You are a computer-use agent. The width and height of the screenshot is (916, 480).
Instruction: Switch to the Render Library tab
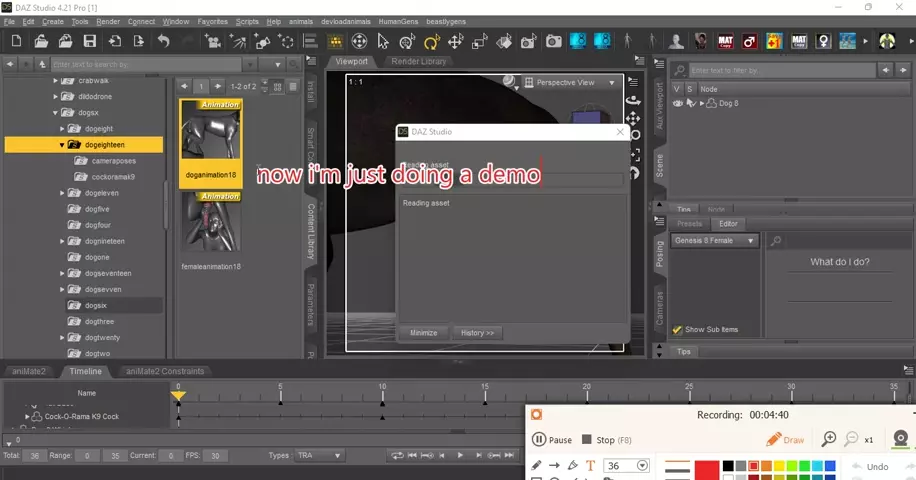(x=418, y=61)
